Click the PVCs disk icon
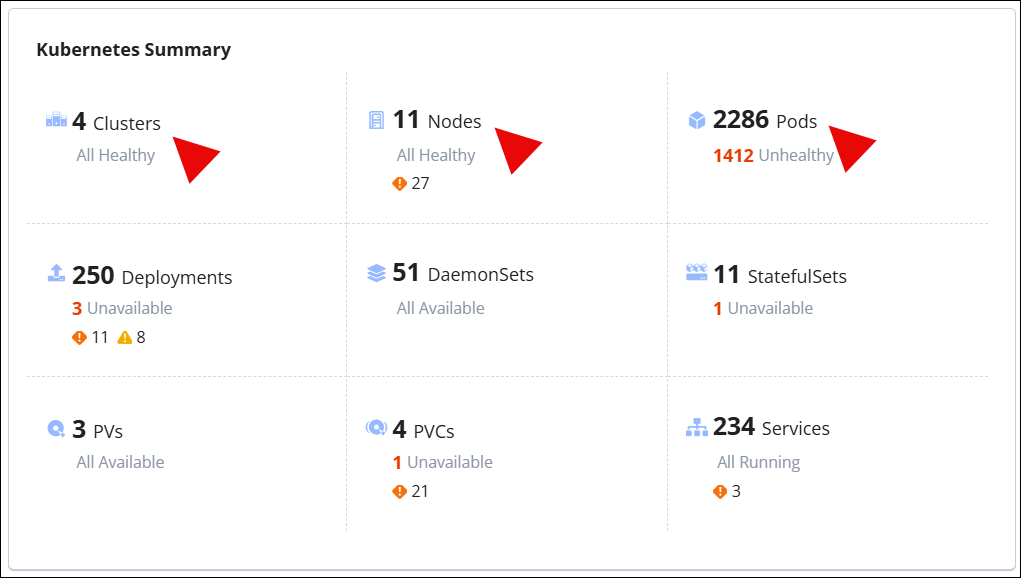Image resolution: width=1021 pixels, height=578 pixels. tap(376, 428)
